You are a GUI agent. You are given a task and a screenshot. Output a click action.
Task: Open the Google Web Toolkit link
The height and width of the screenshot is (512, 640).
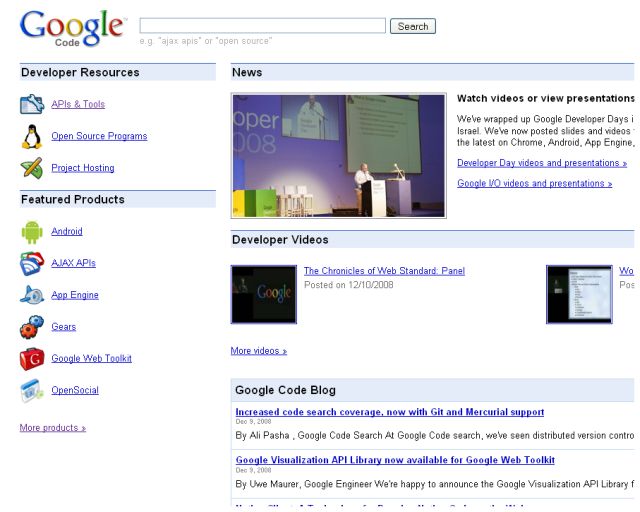(x=91, y=358)
